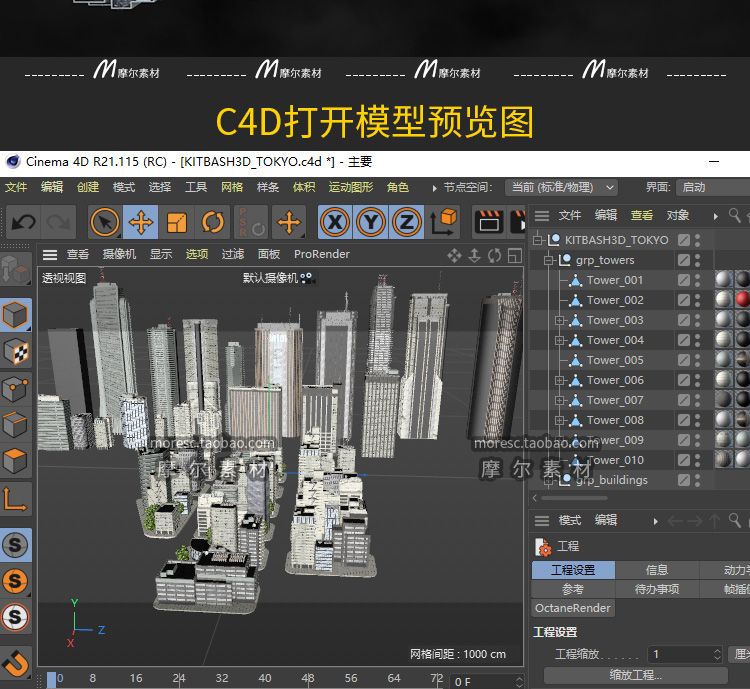Toggle Tower_007 layer checkbox
Viewport: 750px width, 689px height.
(684, 400)
